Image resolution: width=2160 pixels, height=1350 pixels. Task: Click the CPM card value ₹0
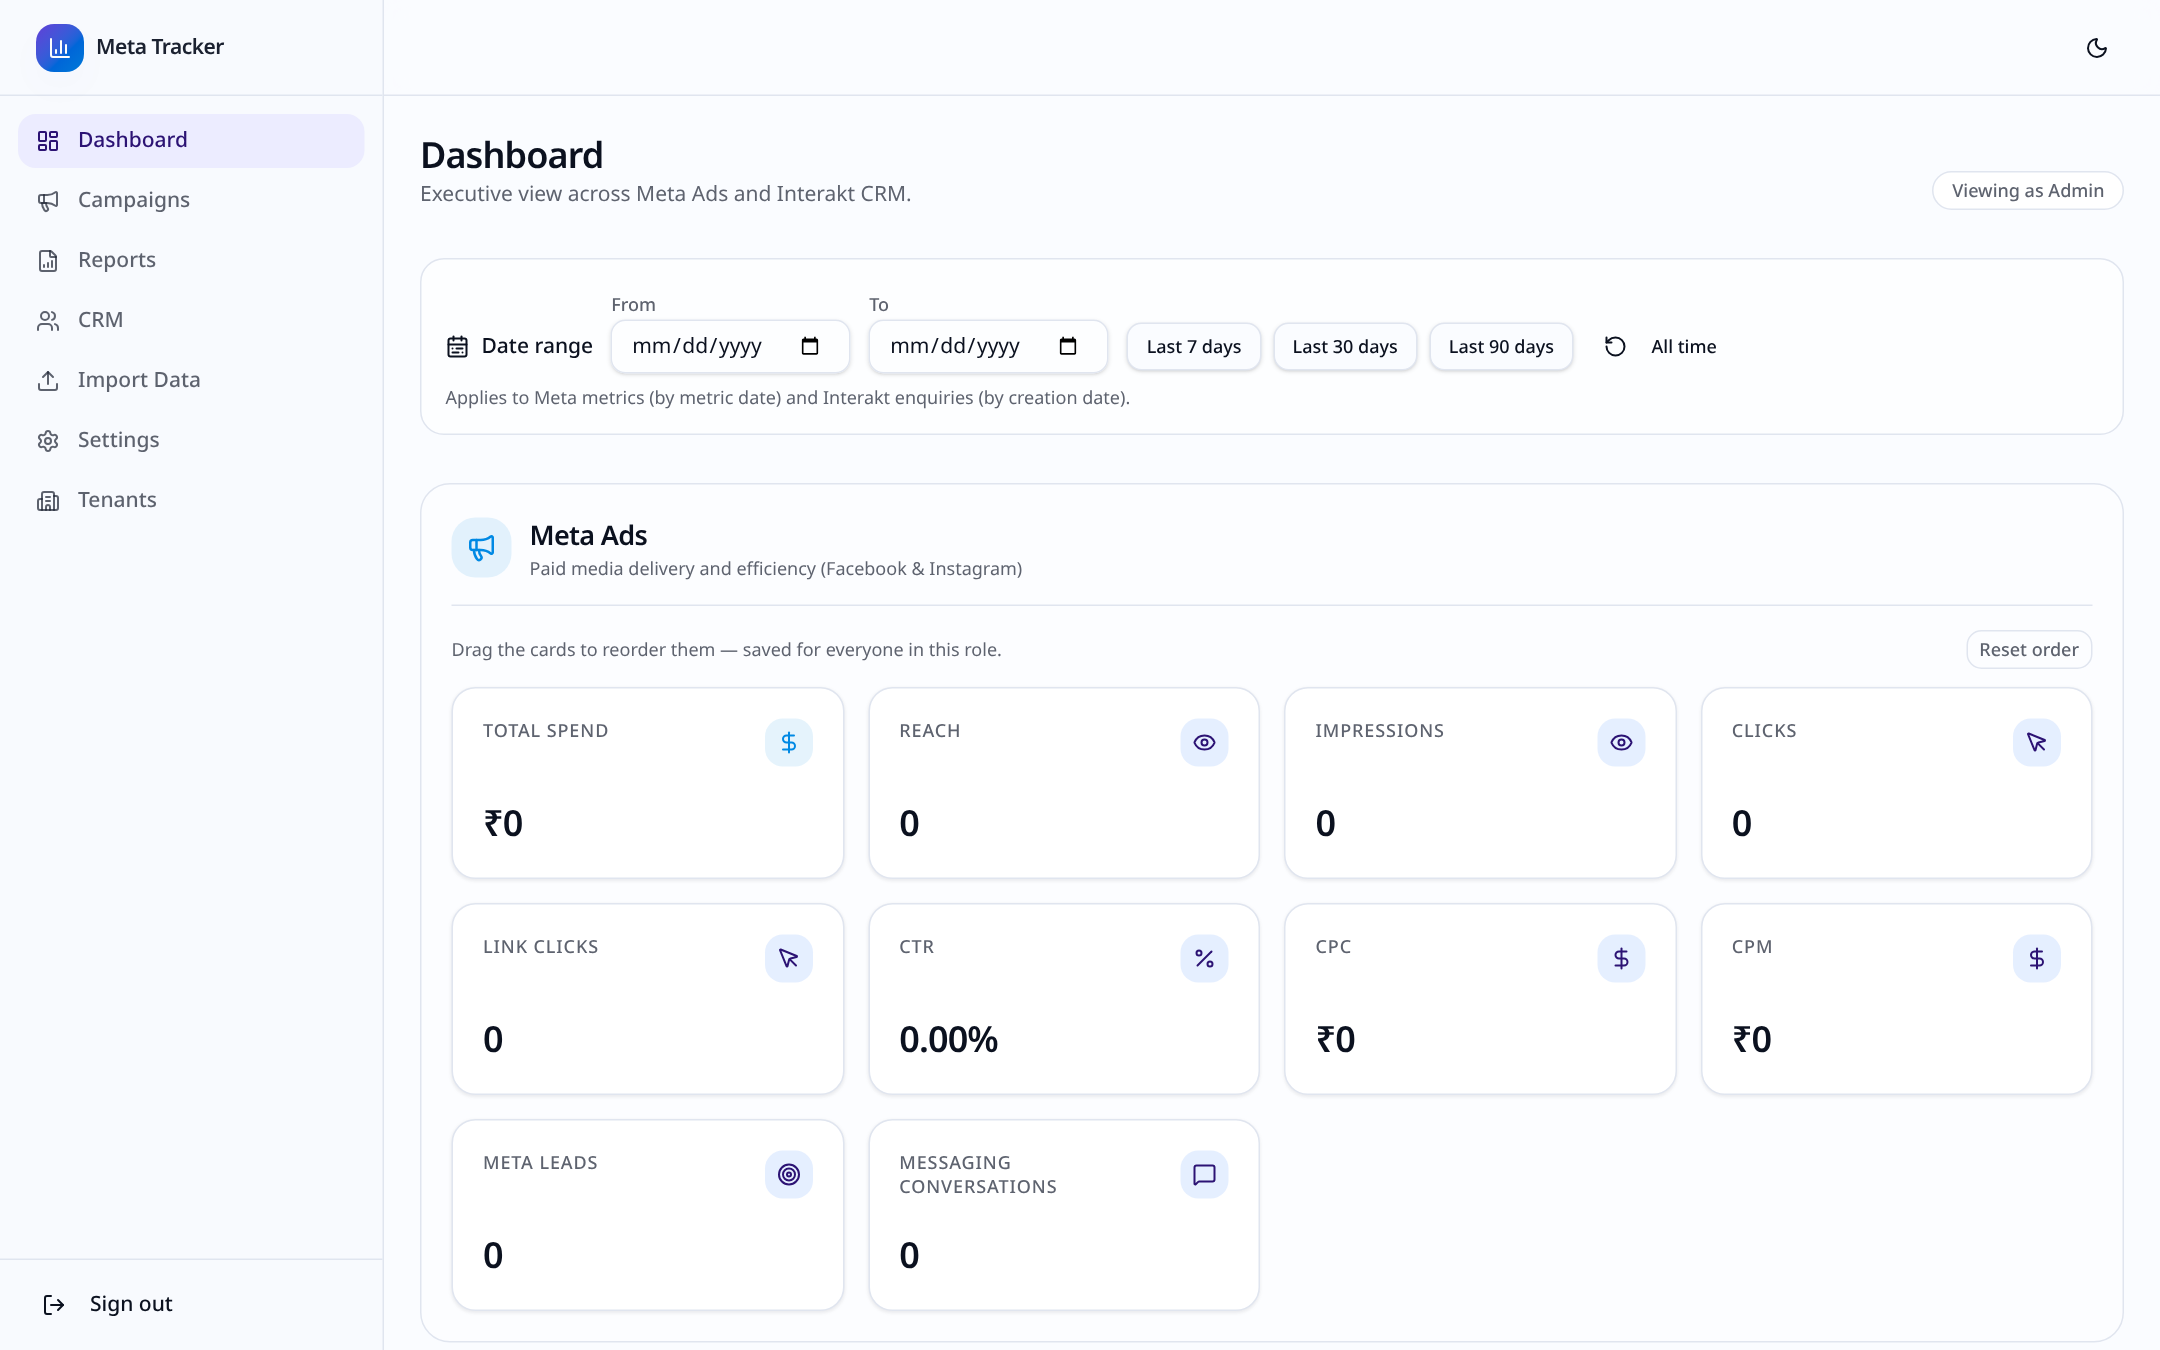[1752, 1040]
